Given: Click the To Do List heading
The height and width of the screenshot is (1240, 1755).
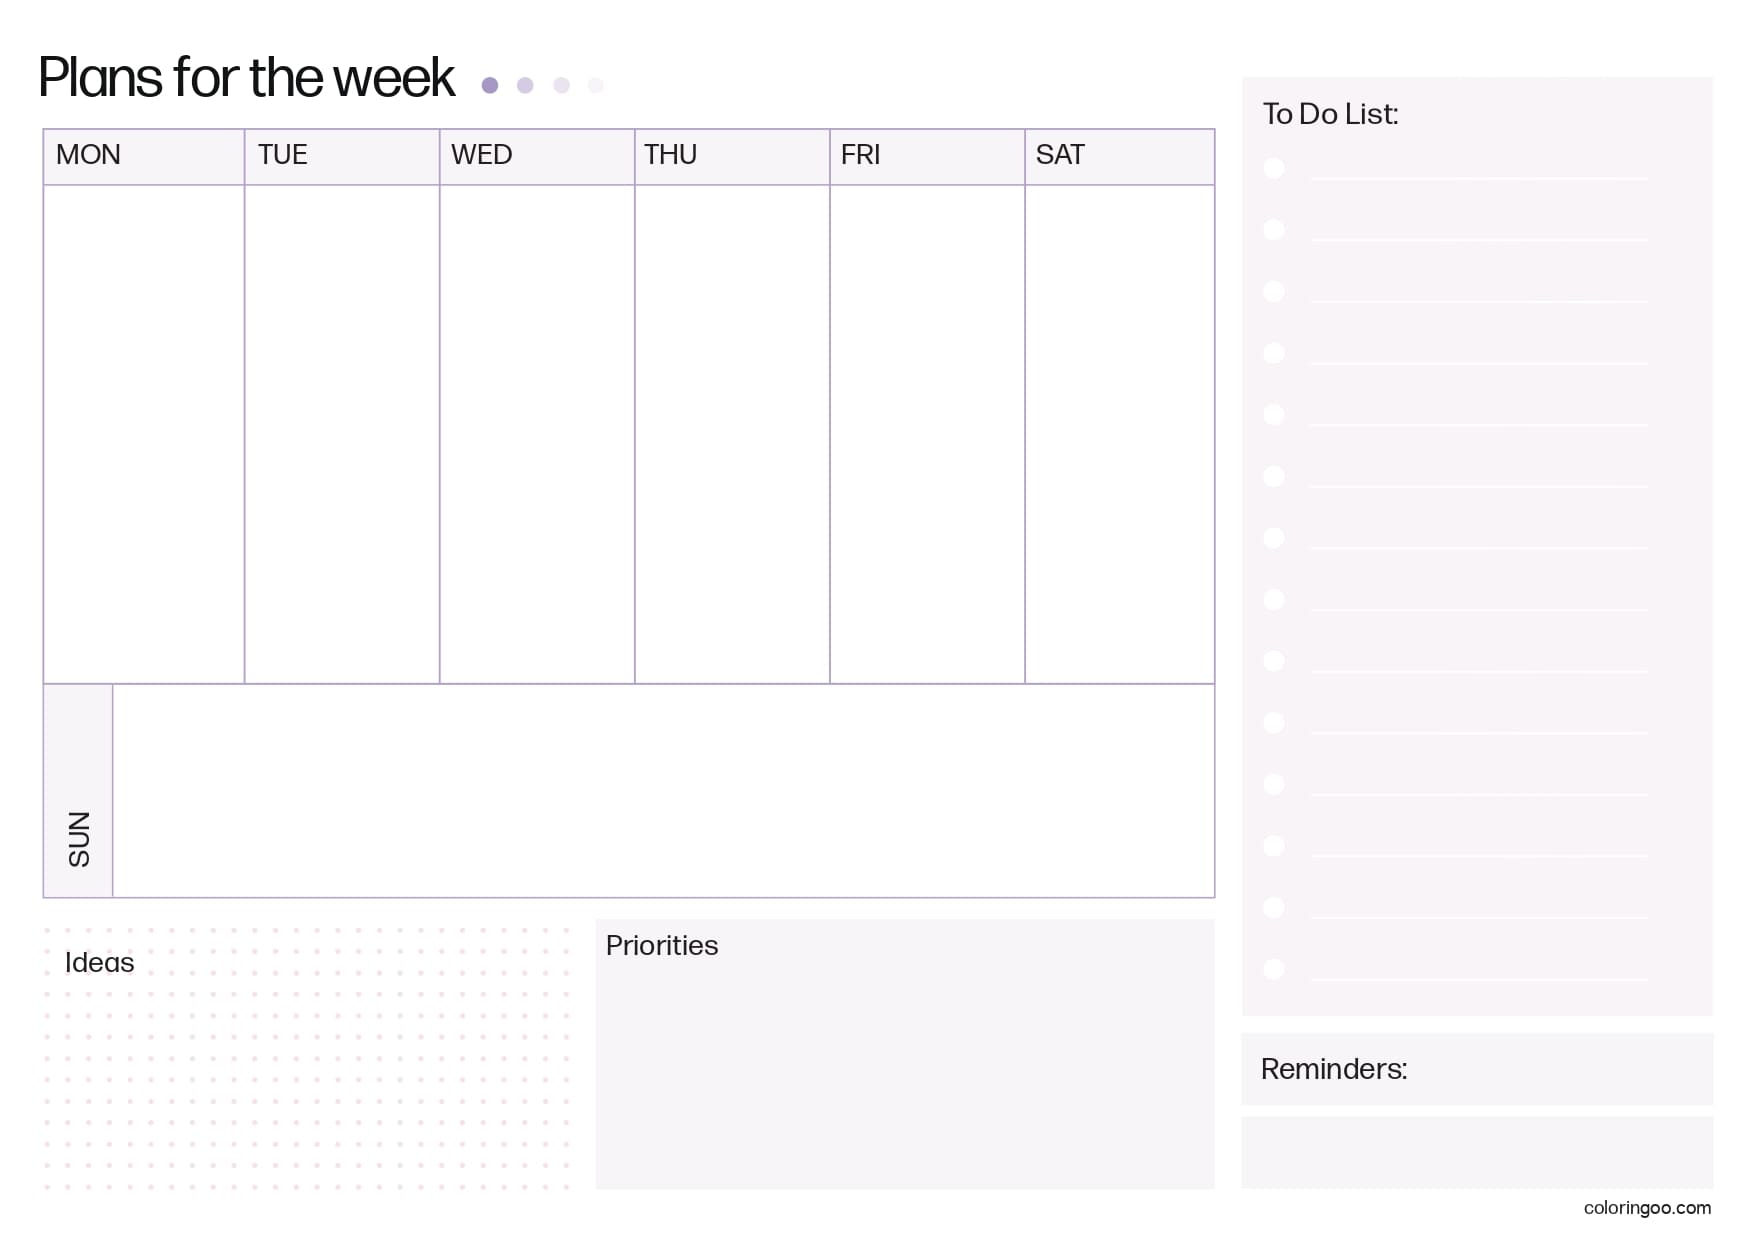Looking at the screenshot, I should [1330, 114].
